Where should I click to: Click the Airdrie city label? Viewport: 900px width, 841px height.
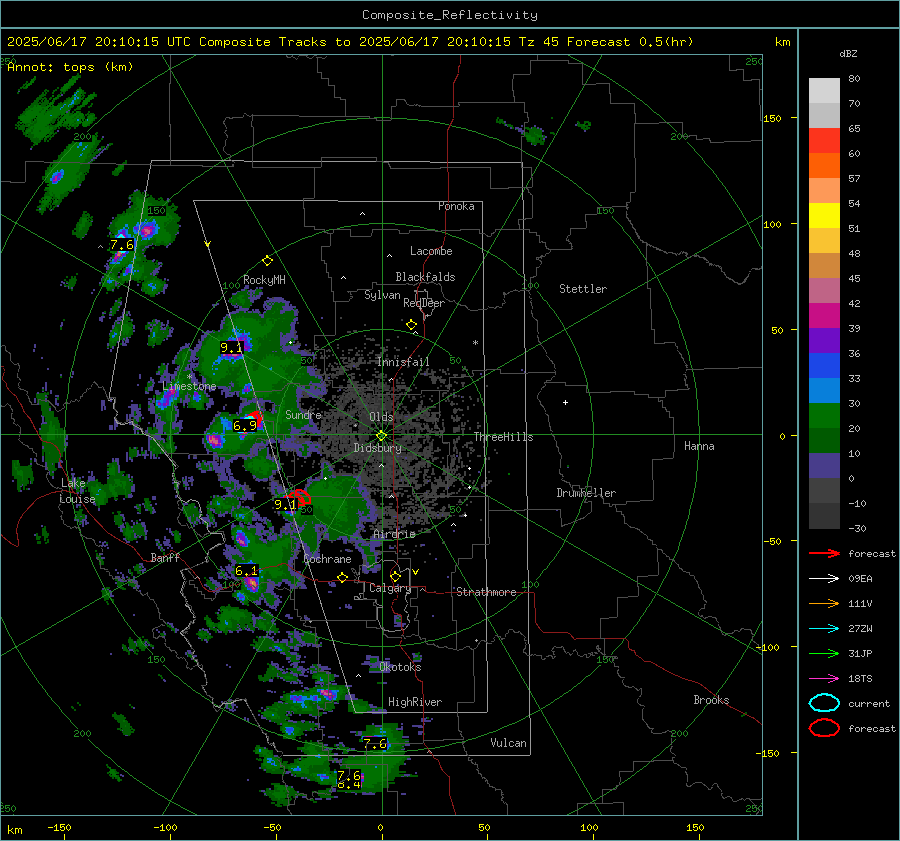pyautogui.click(x=394, y=534)
